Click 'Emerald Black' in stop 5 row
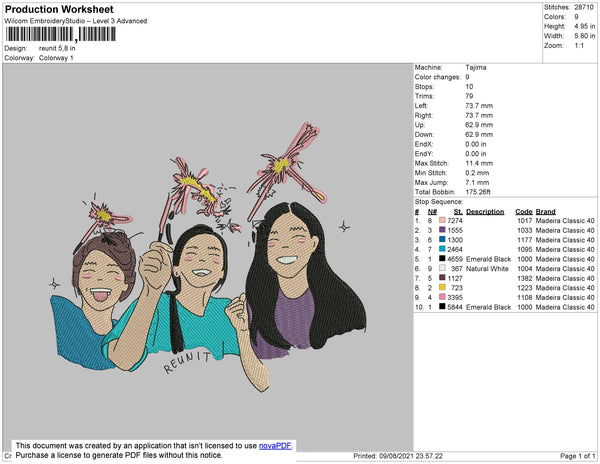Image resolution: width=600 pixels, height=464 pixels. pos(488,259)
